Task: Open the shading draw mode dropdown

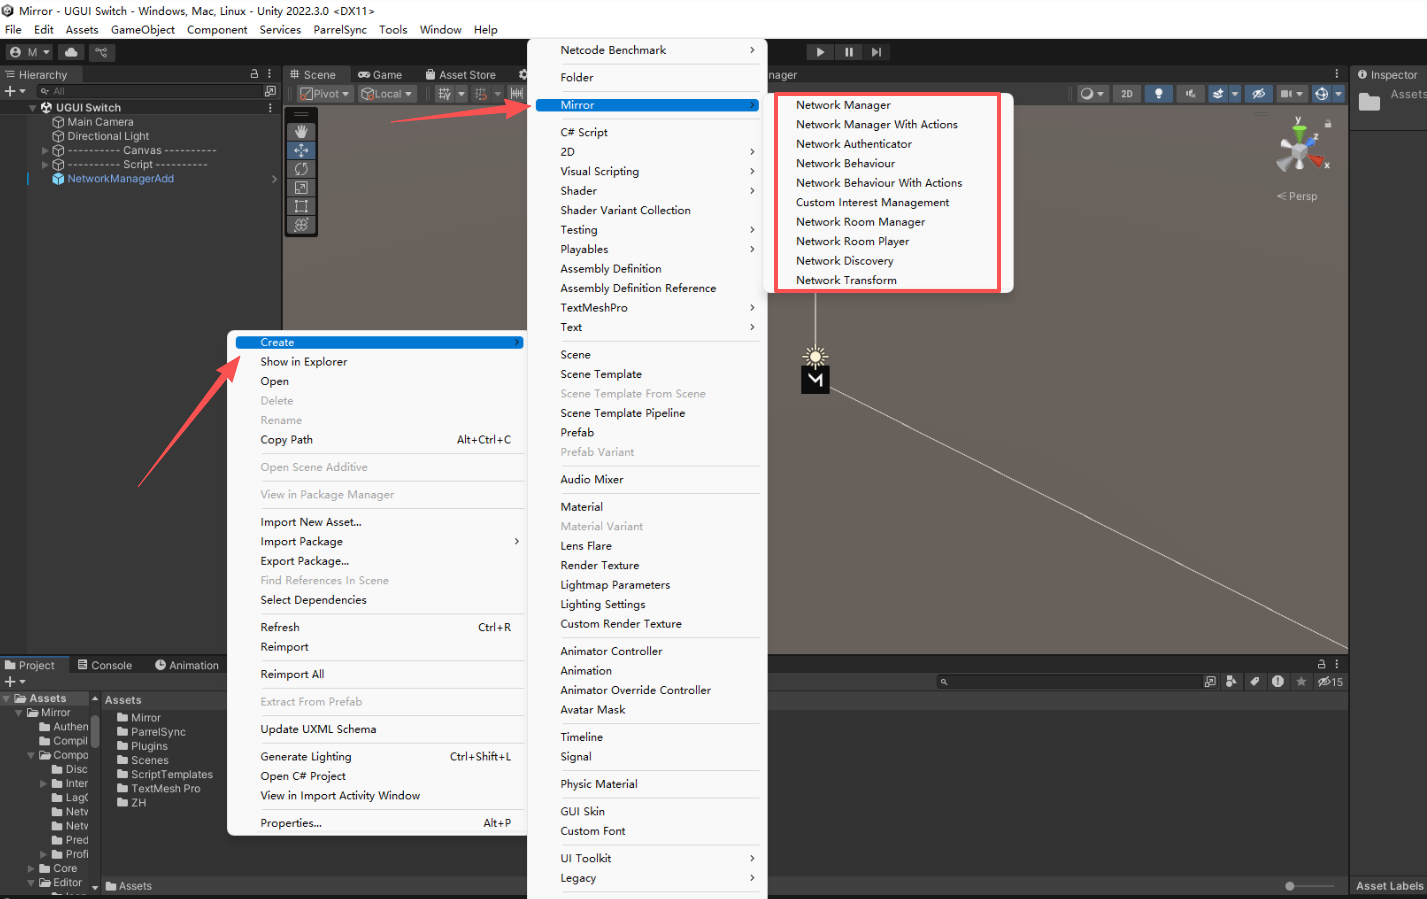Action: pos(1092,93)
